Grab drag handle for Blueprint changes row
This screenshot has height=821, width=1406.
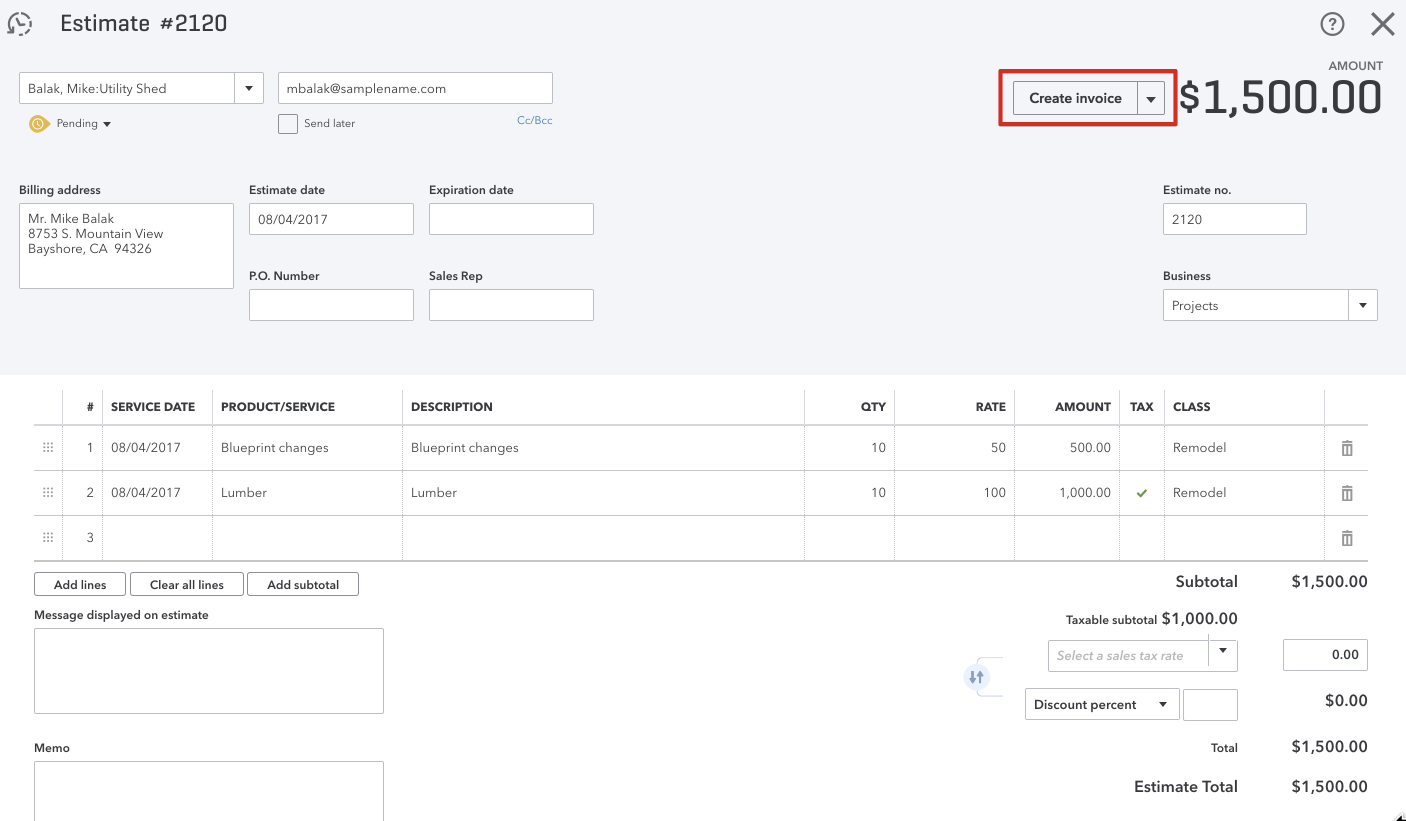(48, 448)
